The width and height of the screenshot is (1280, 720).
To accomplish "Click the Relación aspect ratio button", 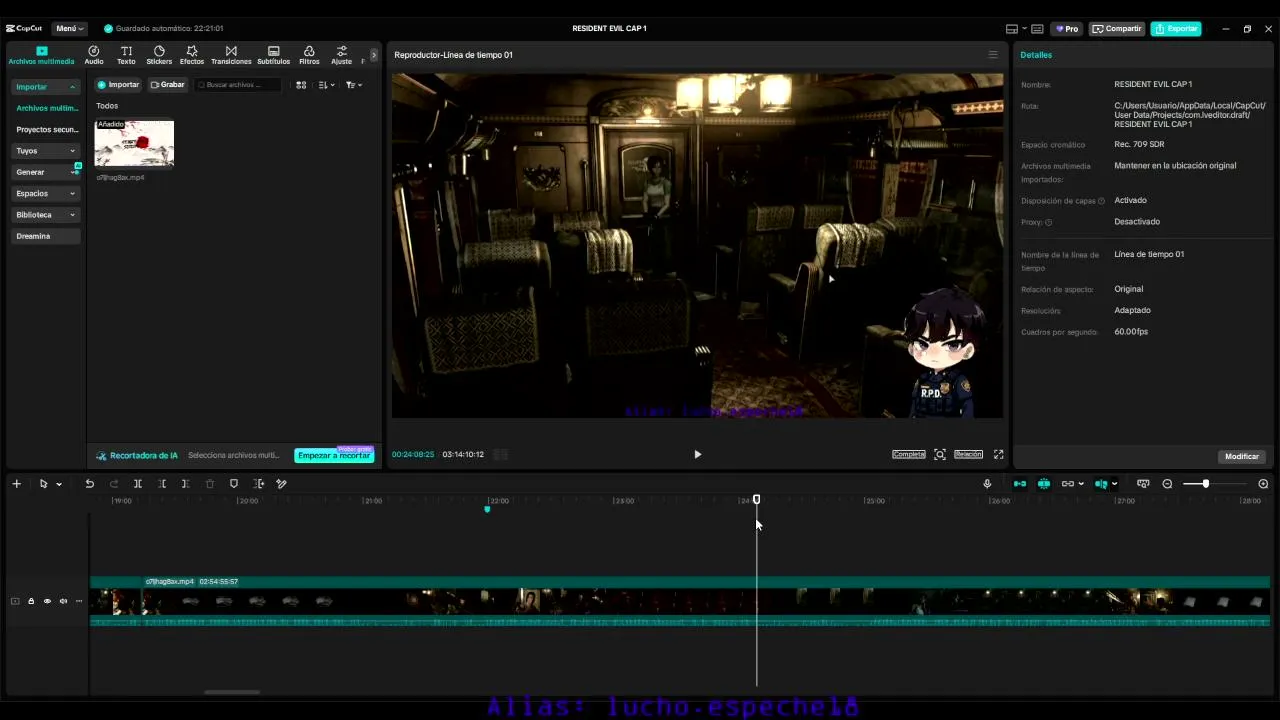I will 968,454.
